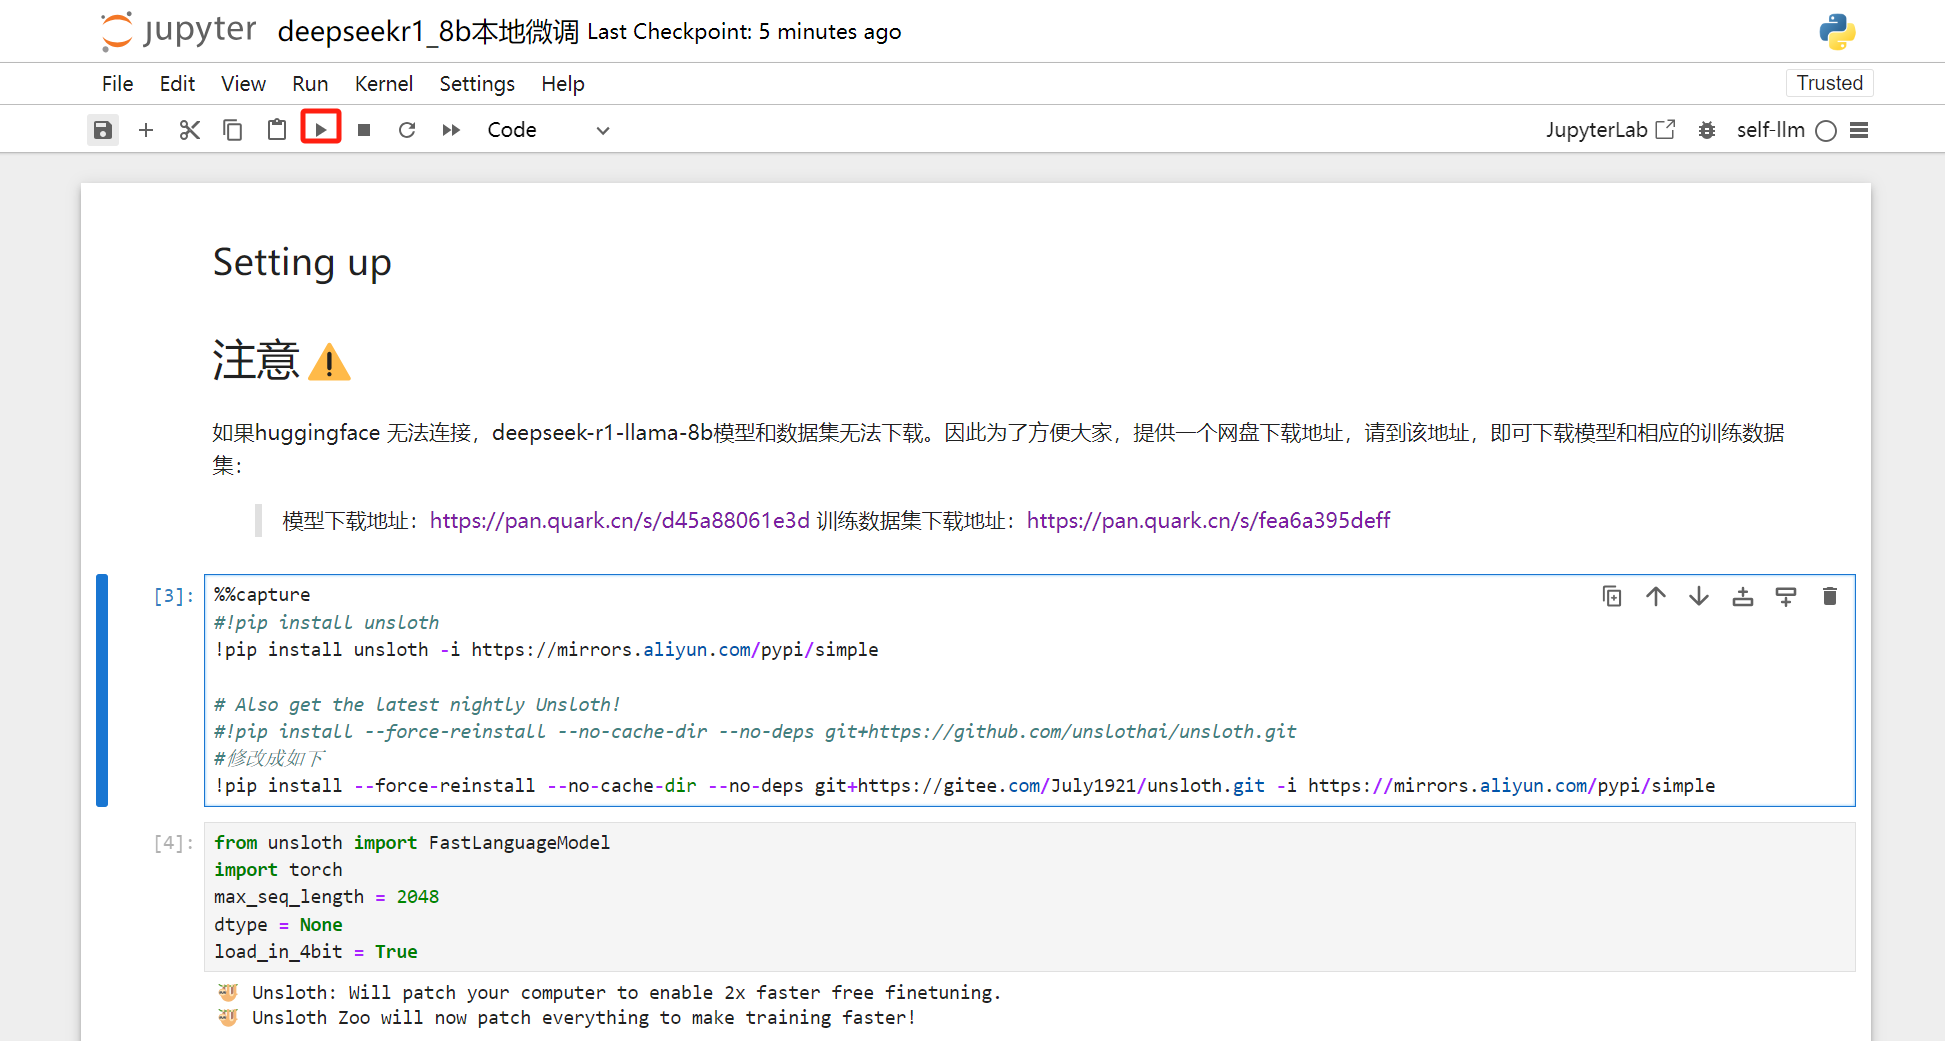Open the hamburger menu at toolbar right
This screenshot has width=1945, height=1041.
pyautogui.click(x=1859, y=130)
